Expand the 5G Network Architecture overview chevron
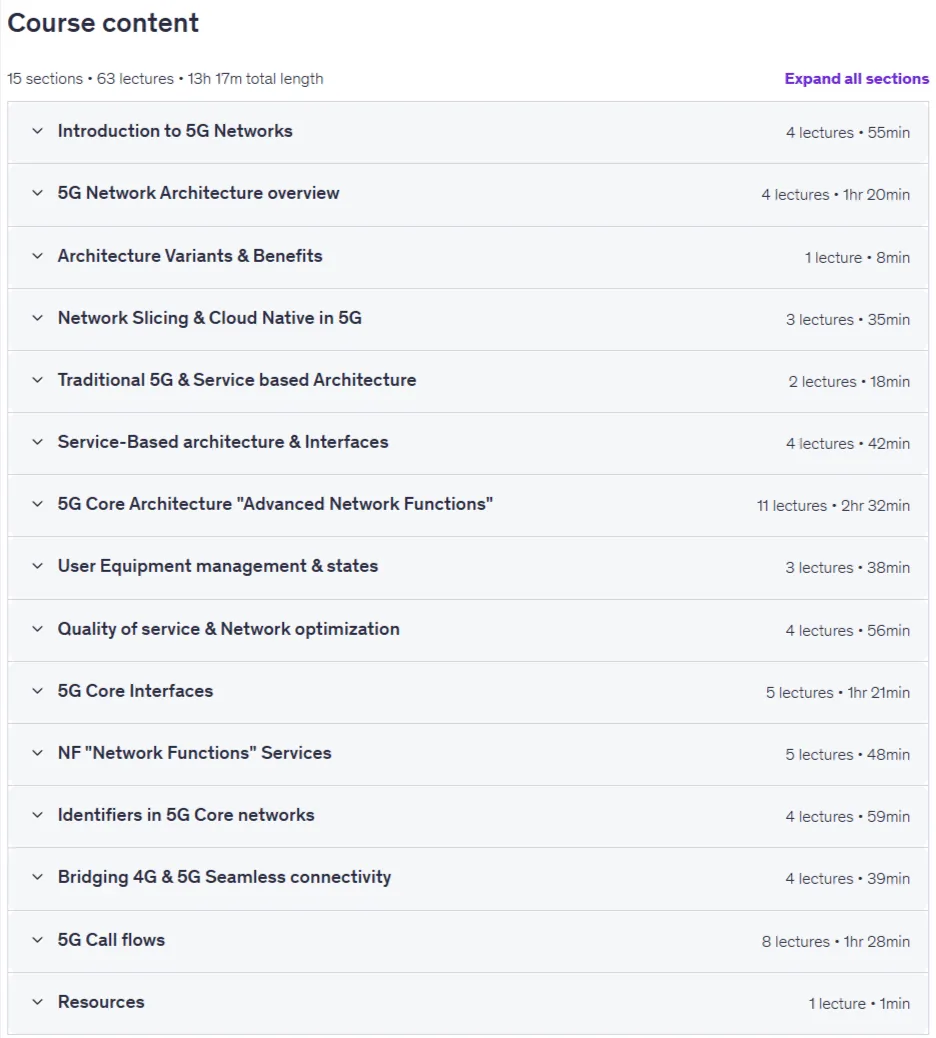The image size is (936, 1038). [x=38, y=193]
